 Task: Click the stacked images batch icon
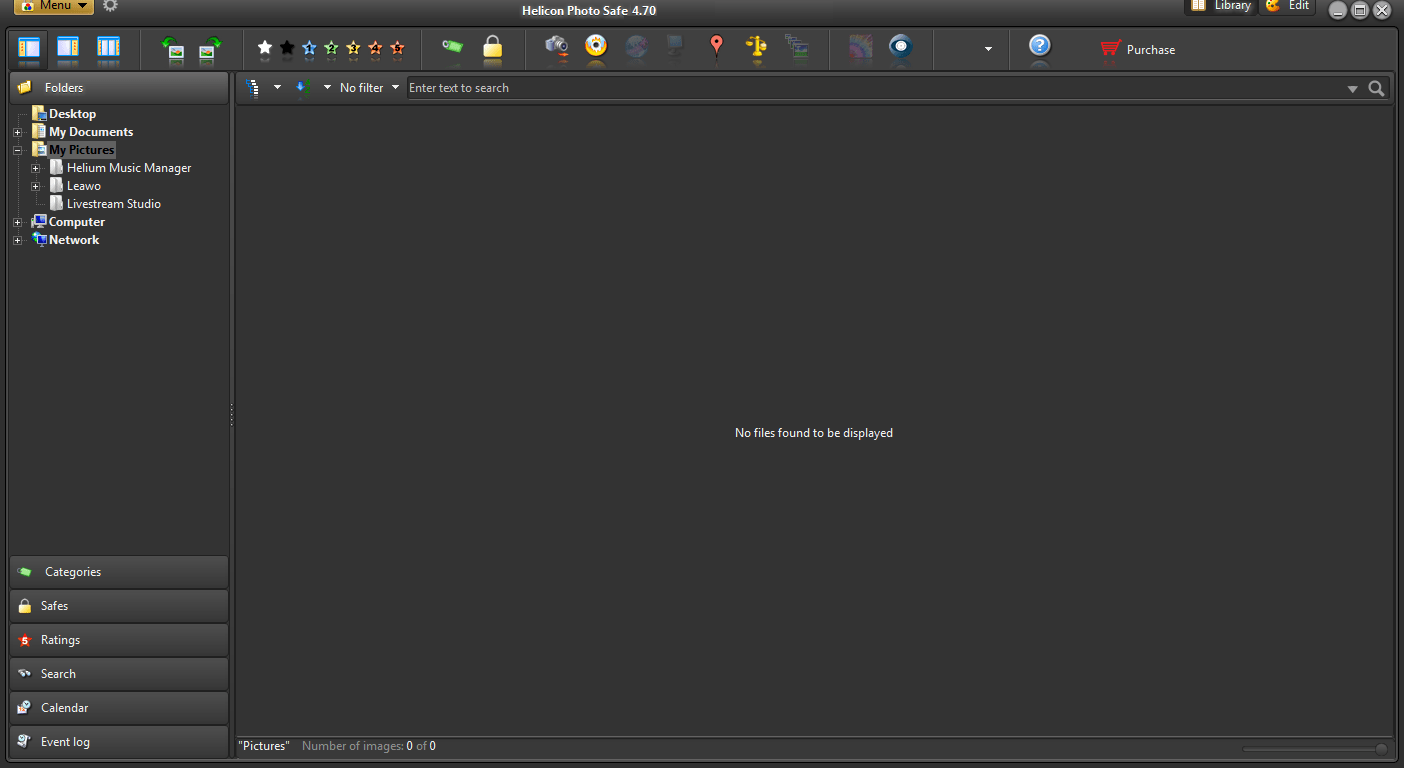click(797, 46)
